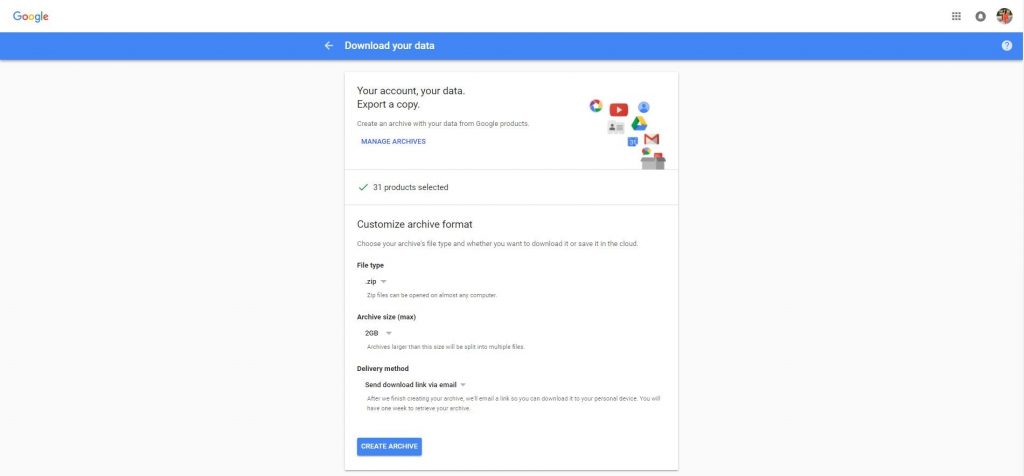Click the Download your data title
The height and width of the screenshot is (476, 1024).
point(389,46)
